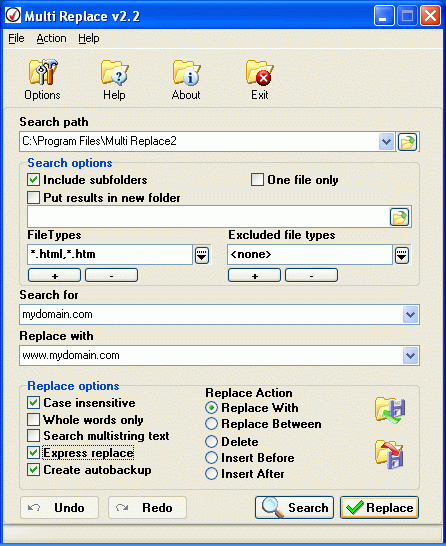Image resolution: width=446 pixels, height=546 pixels.
Task: Click the green arrow folder save icon
Action: click(390, 410)
